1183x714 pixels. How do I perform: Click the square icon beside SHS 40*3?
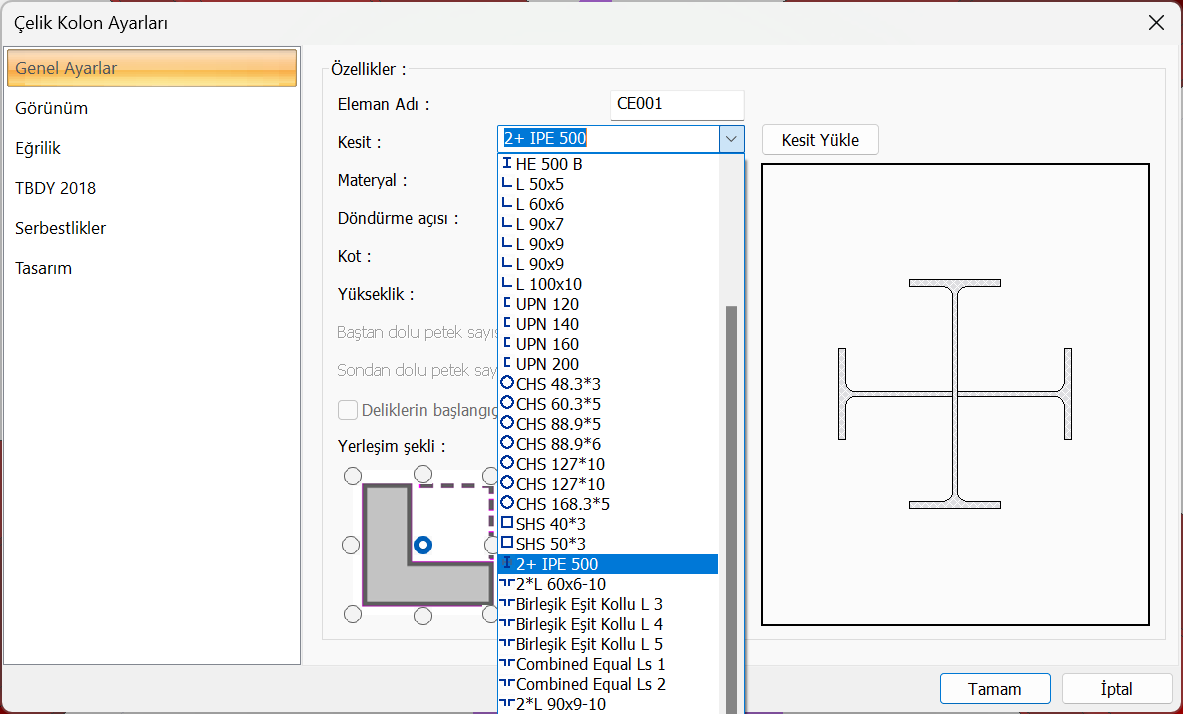pos(507,523)
